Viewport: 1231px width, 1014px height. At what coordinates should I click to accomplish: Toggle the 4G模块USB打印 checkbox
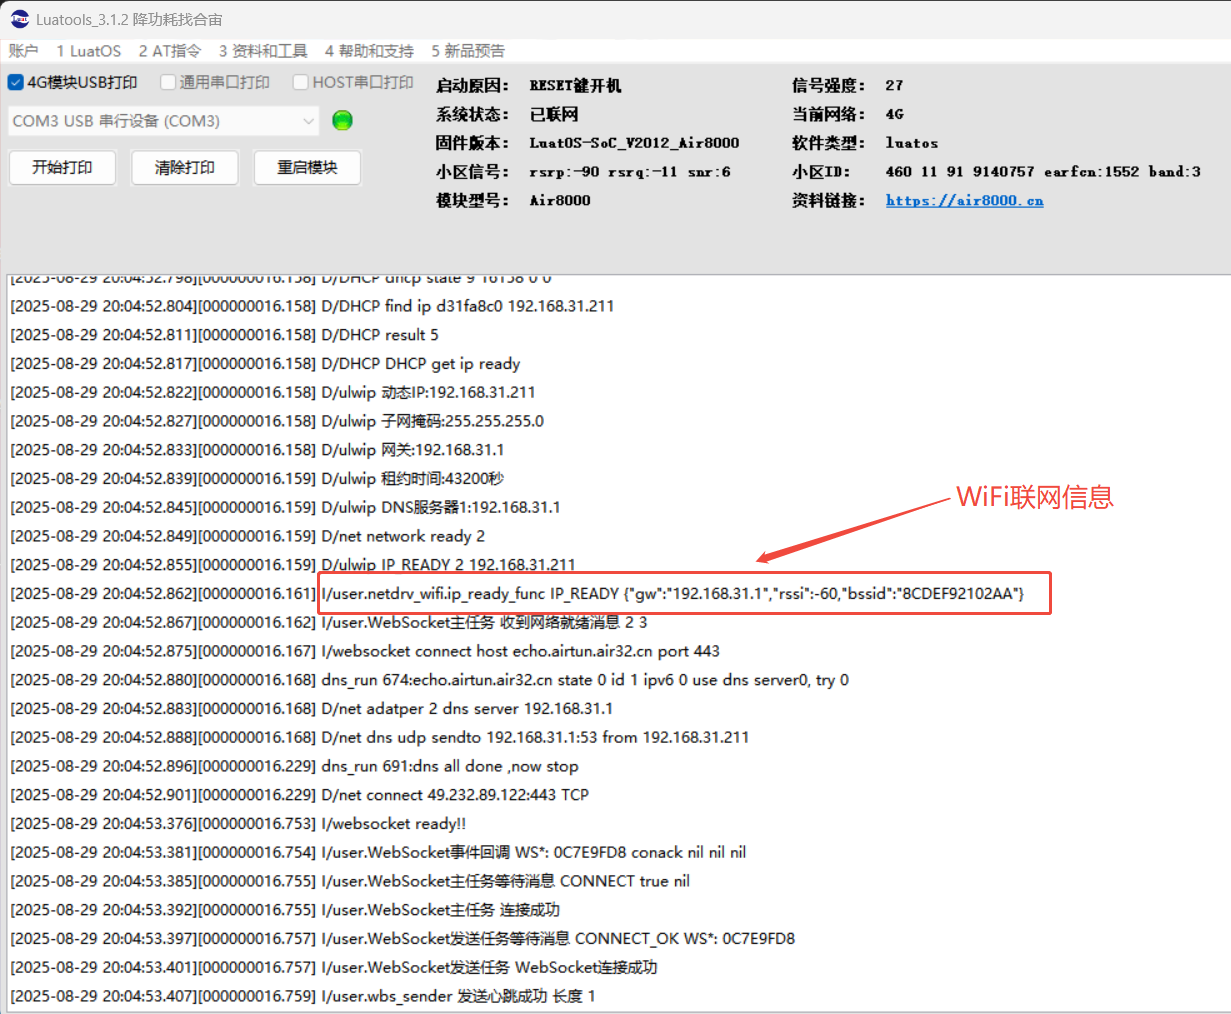coord(15,82)
